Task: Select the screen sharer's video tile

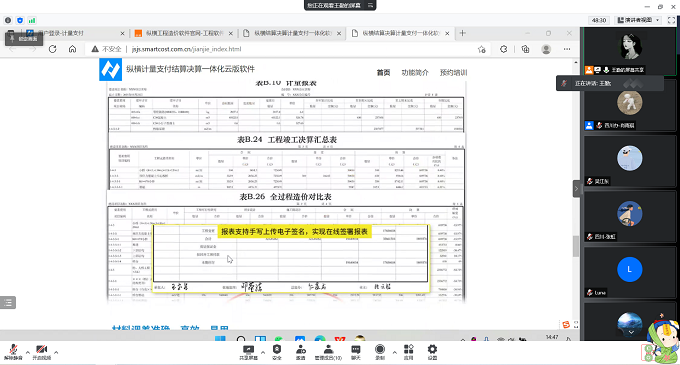Action: [x=630, y=51]
